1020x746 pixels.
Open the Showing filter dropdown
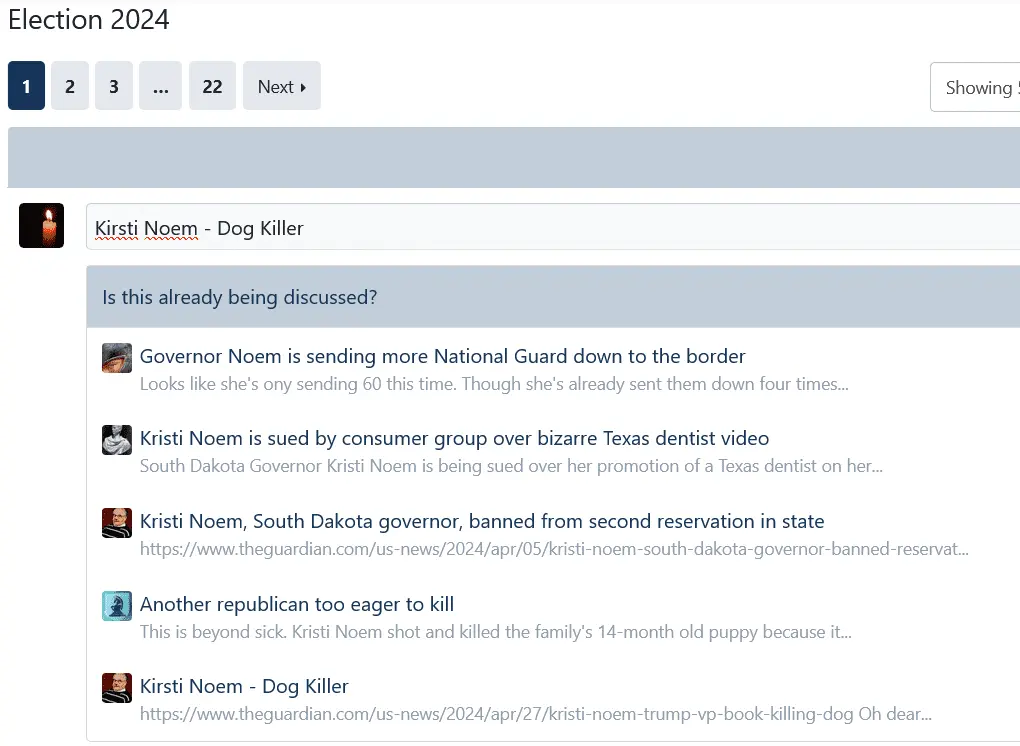tap(976, 88)
